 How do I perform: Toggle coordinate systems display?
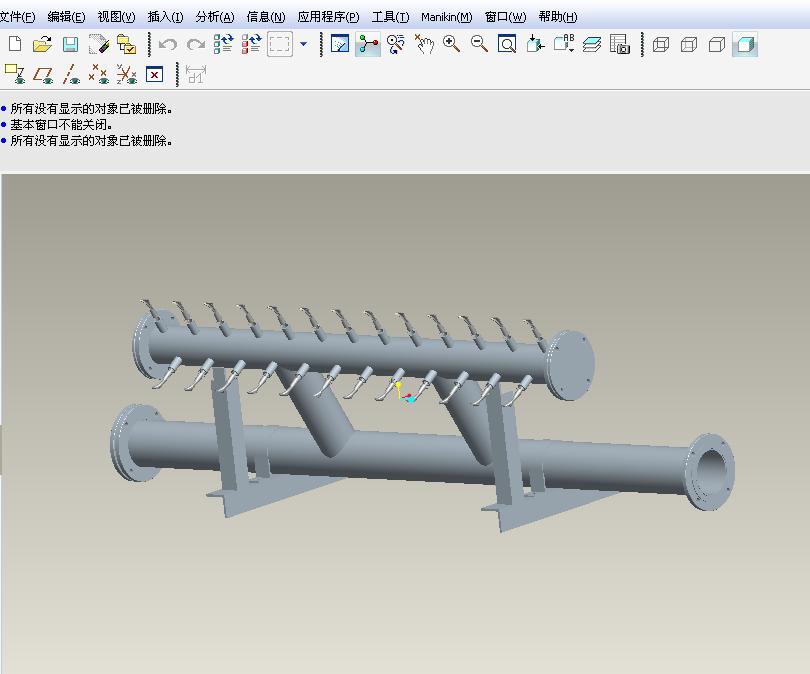(127, 74)
